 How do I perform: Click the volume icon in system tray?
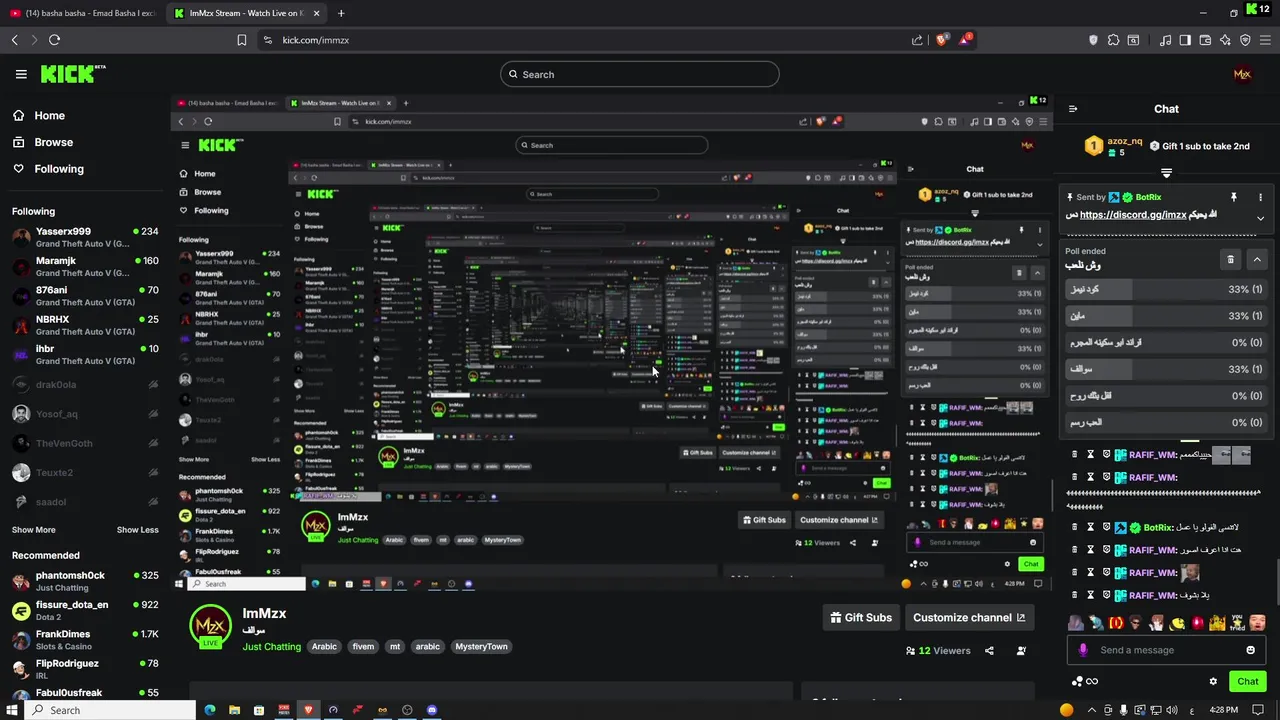[x=1171, y=710]
